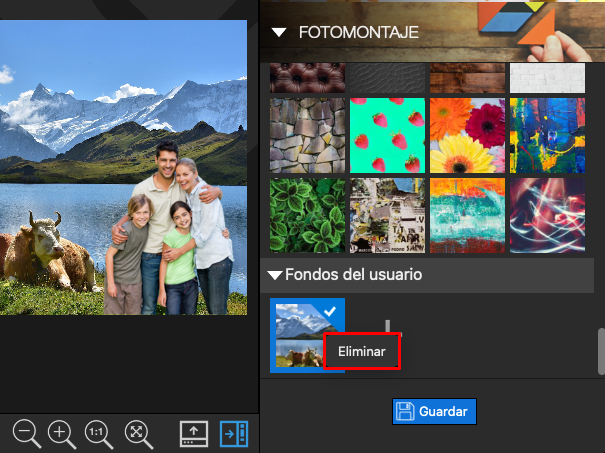
Task: Collapse the FOTOMONTAJE section
Action: (279, 32)
